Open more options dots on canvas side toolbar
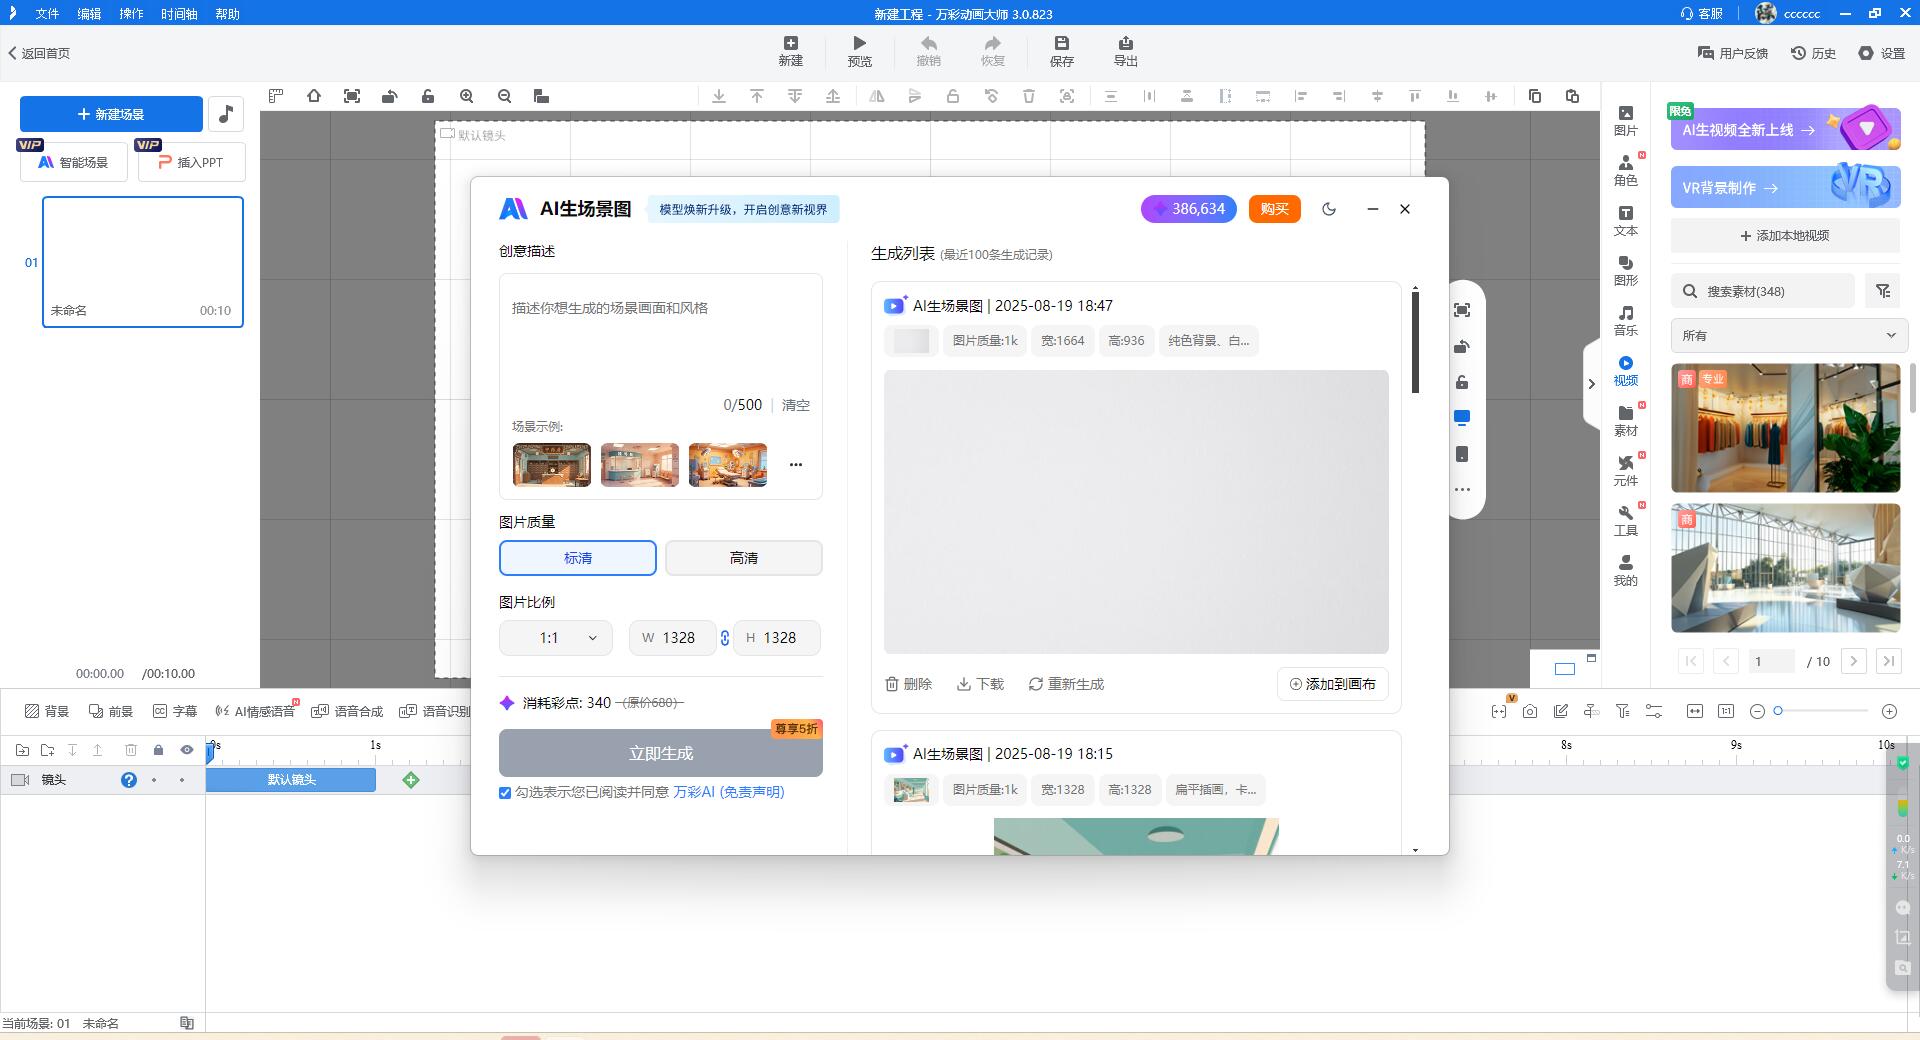 pyautogui.click(x=1462, y=490)
